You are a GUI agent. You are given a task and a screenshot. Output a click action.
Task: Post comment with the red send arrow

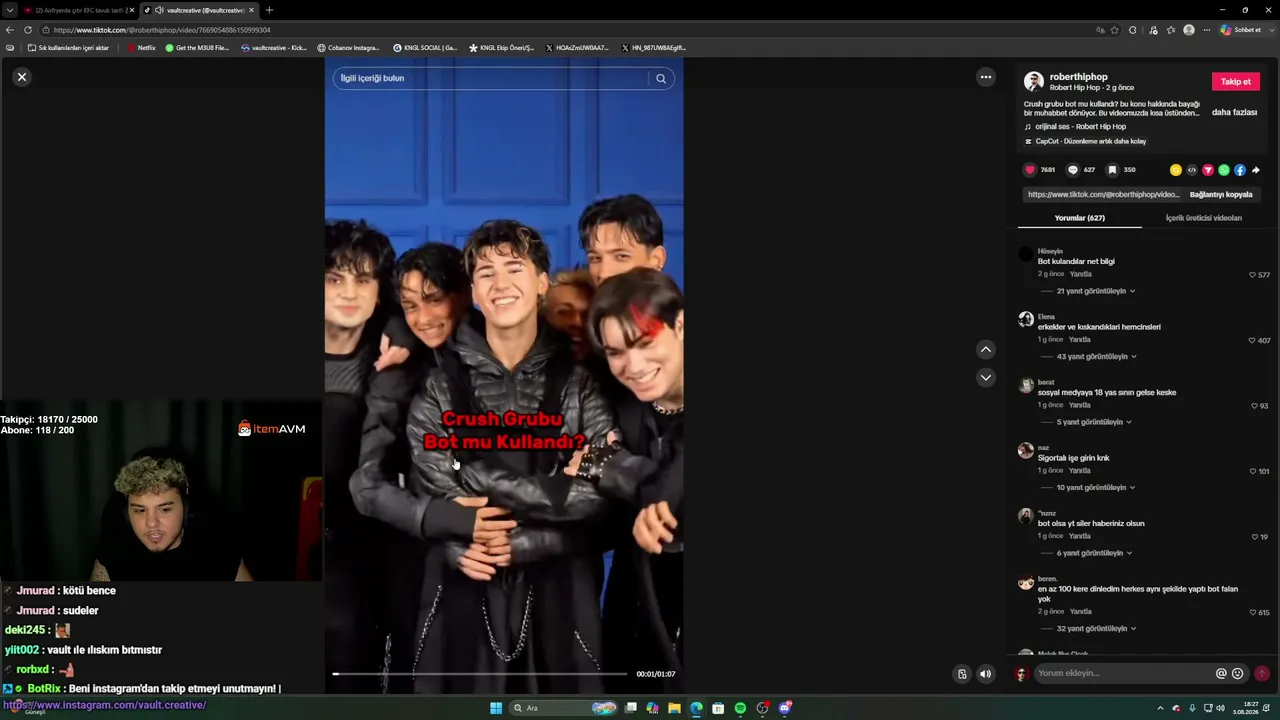coord(1262,674)
